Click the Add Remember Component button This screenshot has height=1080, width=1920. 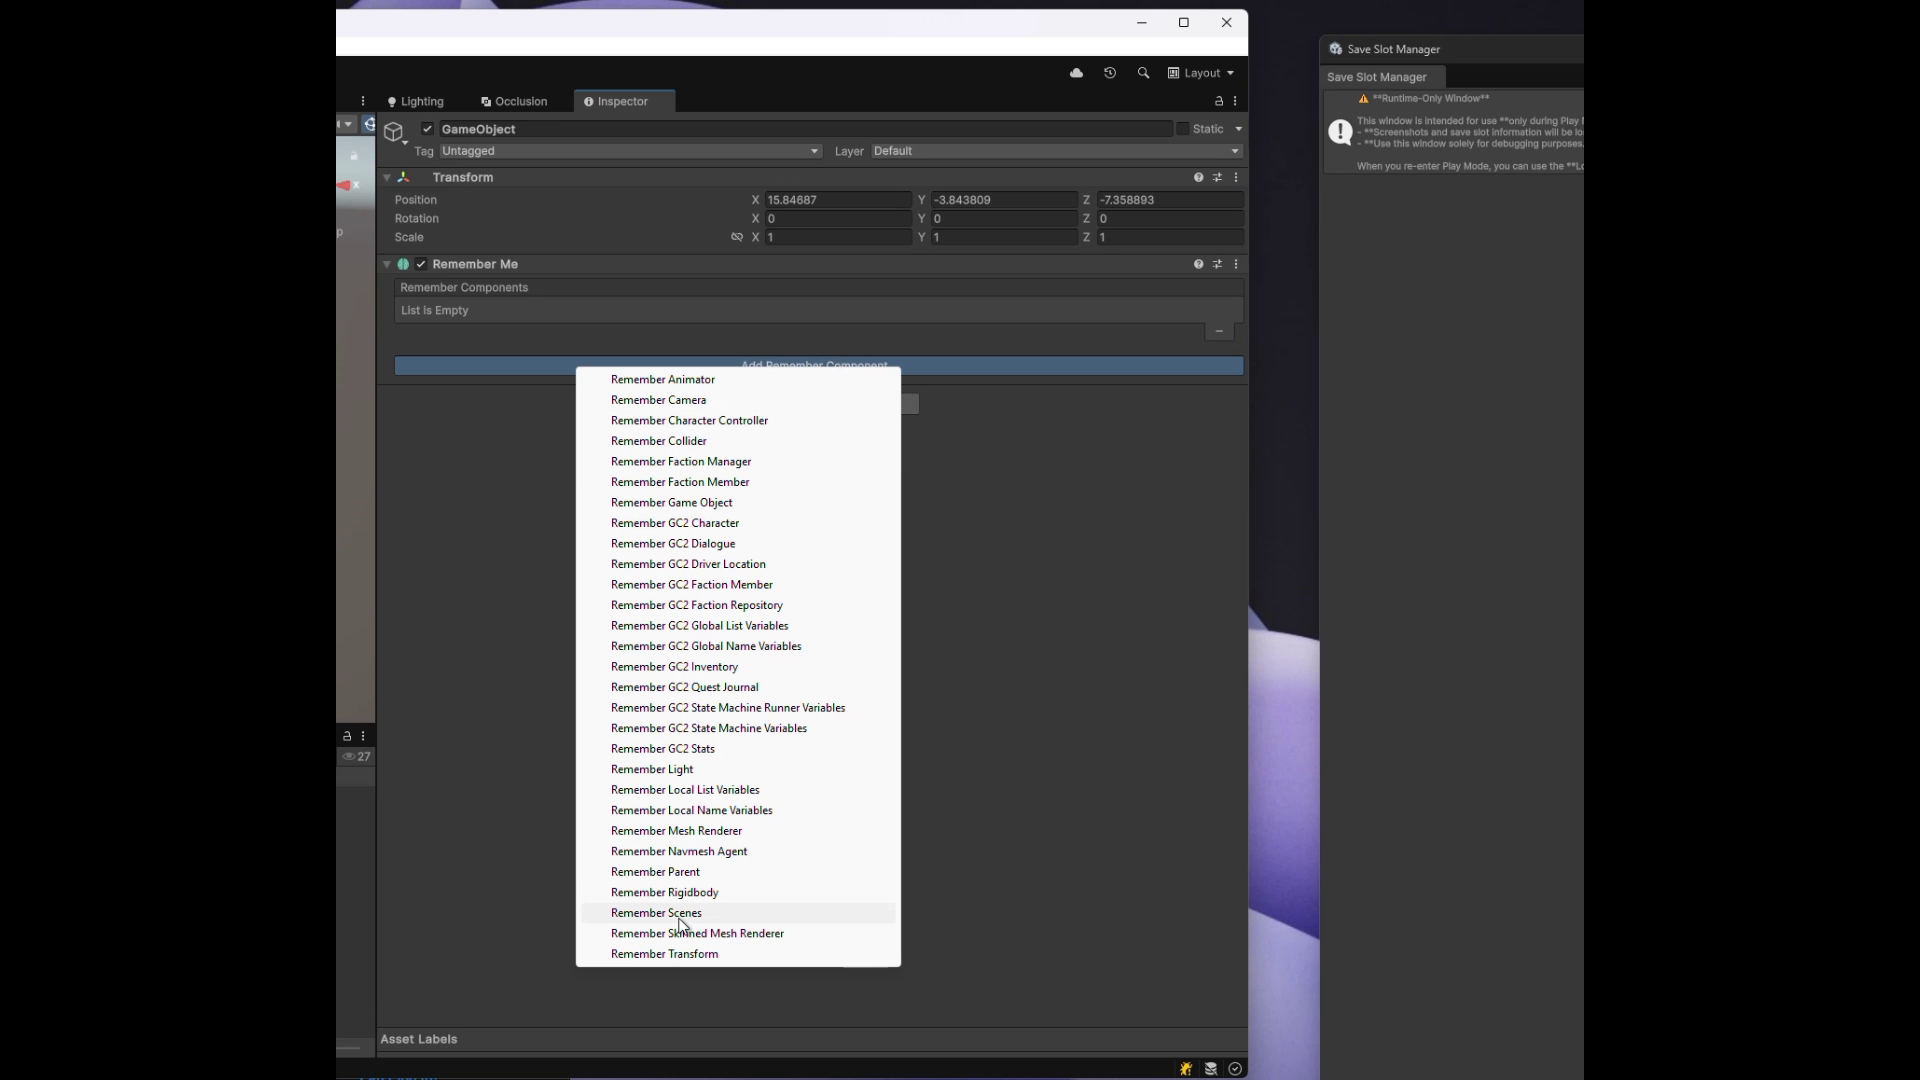818,366
